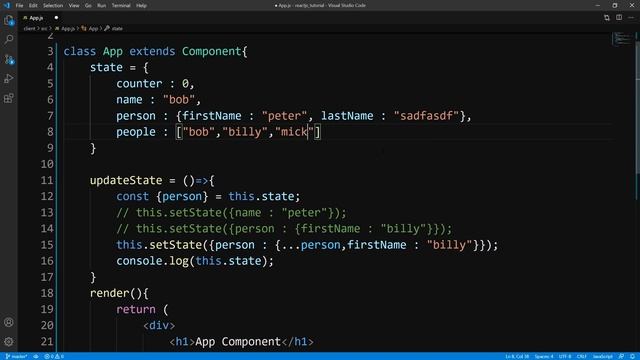Open the Run and Debug view

pos(9,78)
